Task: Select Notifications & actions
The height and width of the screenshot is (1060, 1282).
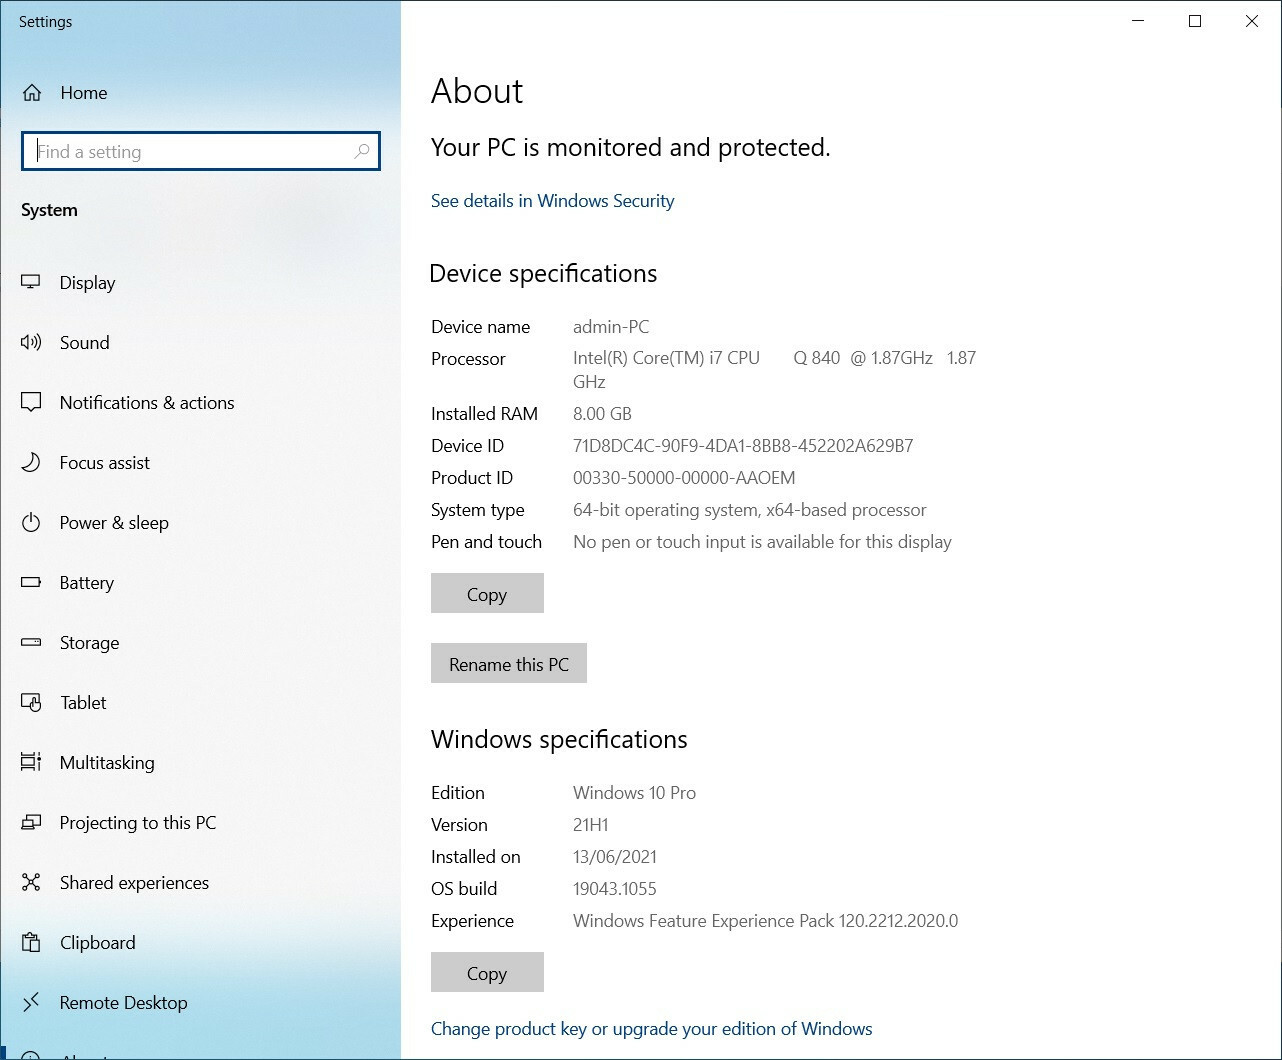Action: click(x=200, y=403)
